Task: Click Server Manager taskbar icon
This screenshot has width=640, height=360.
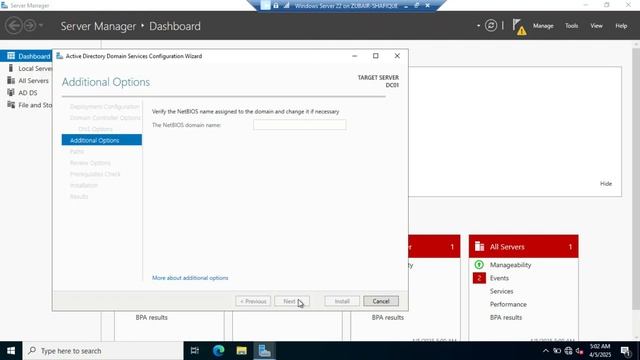Action: click(x=264, y=351)
